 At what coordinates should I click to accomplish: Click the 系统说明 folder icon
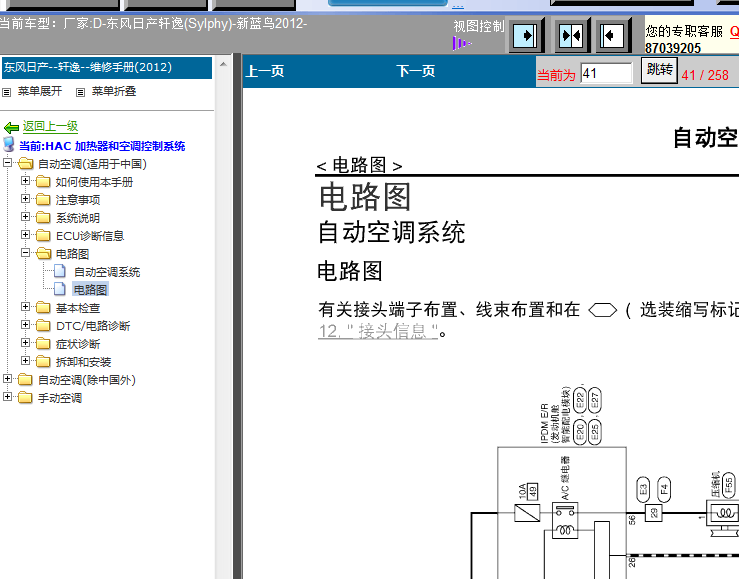coord(43,218)
